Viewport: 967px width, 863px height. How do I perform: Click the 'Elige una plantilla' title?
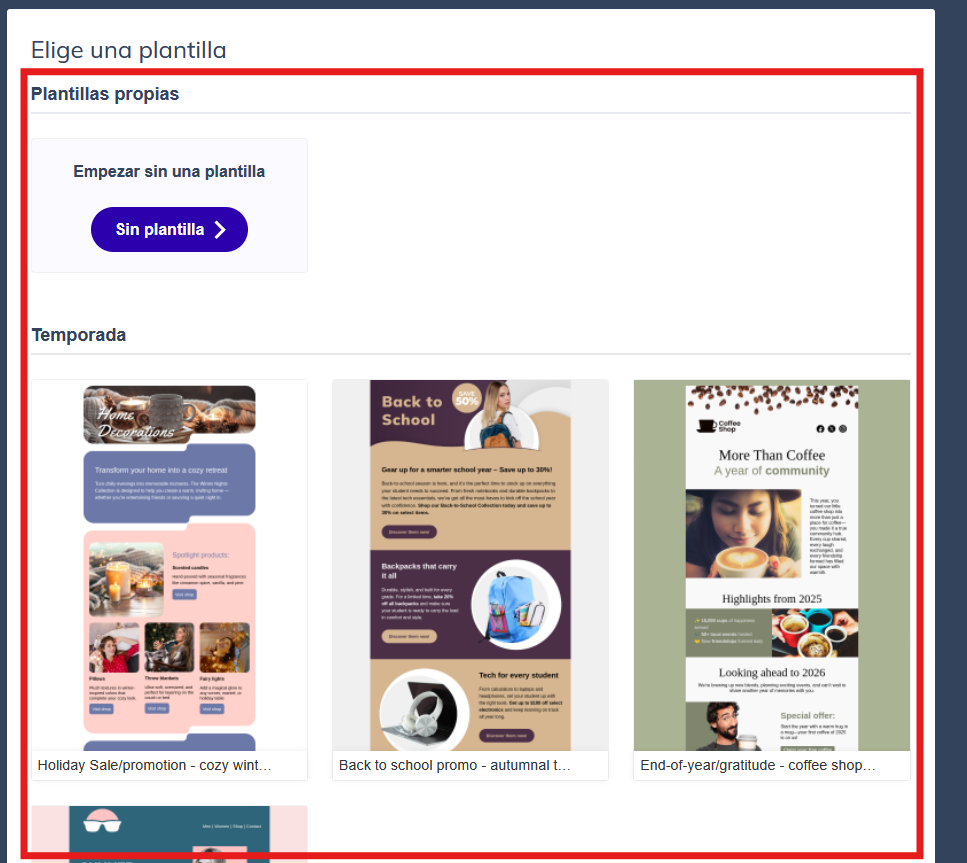tap(128, 50)
